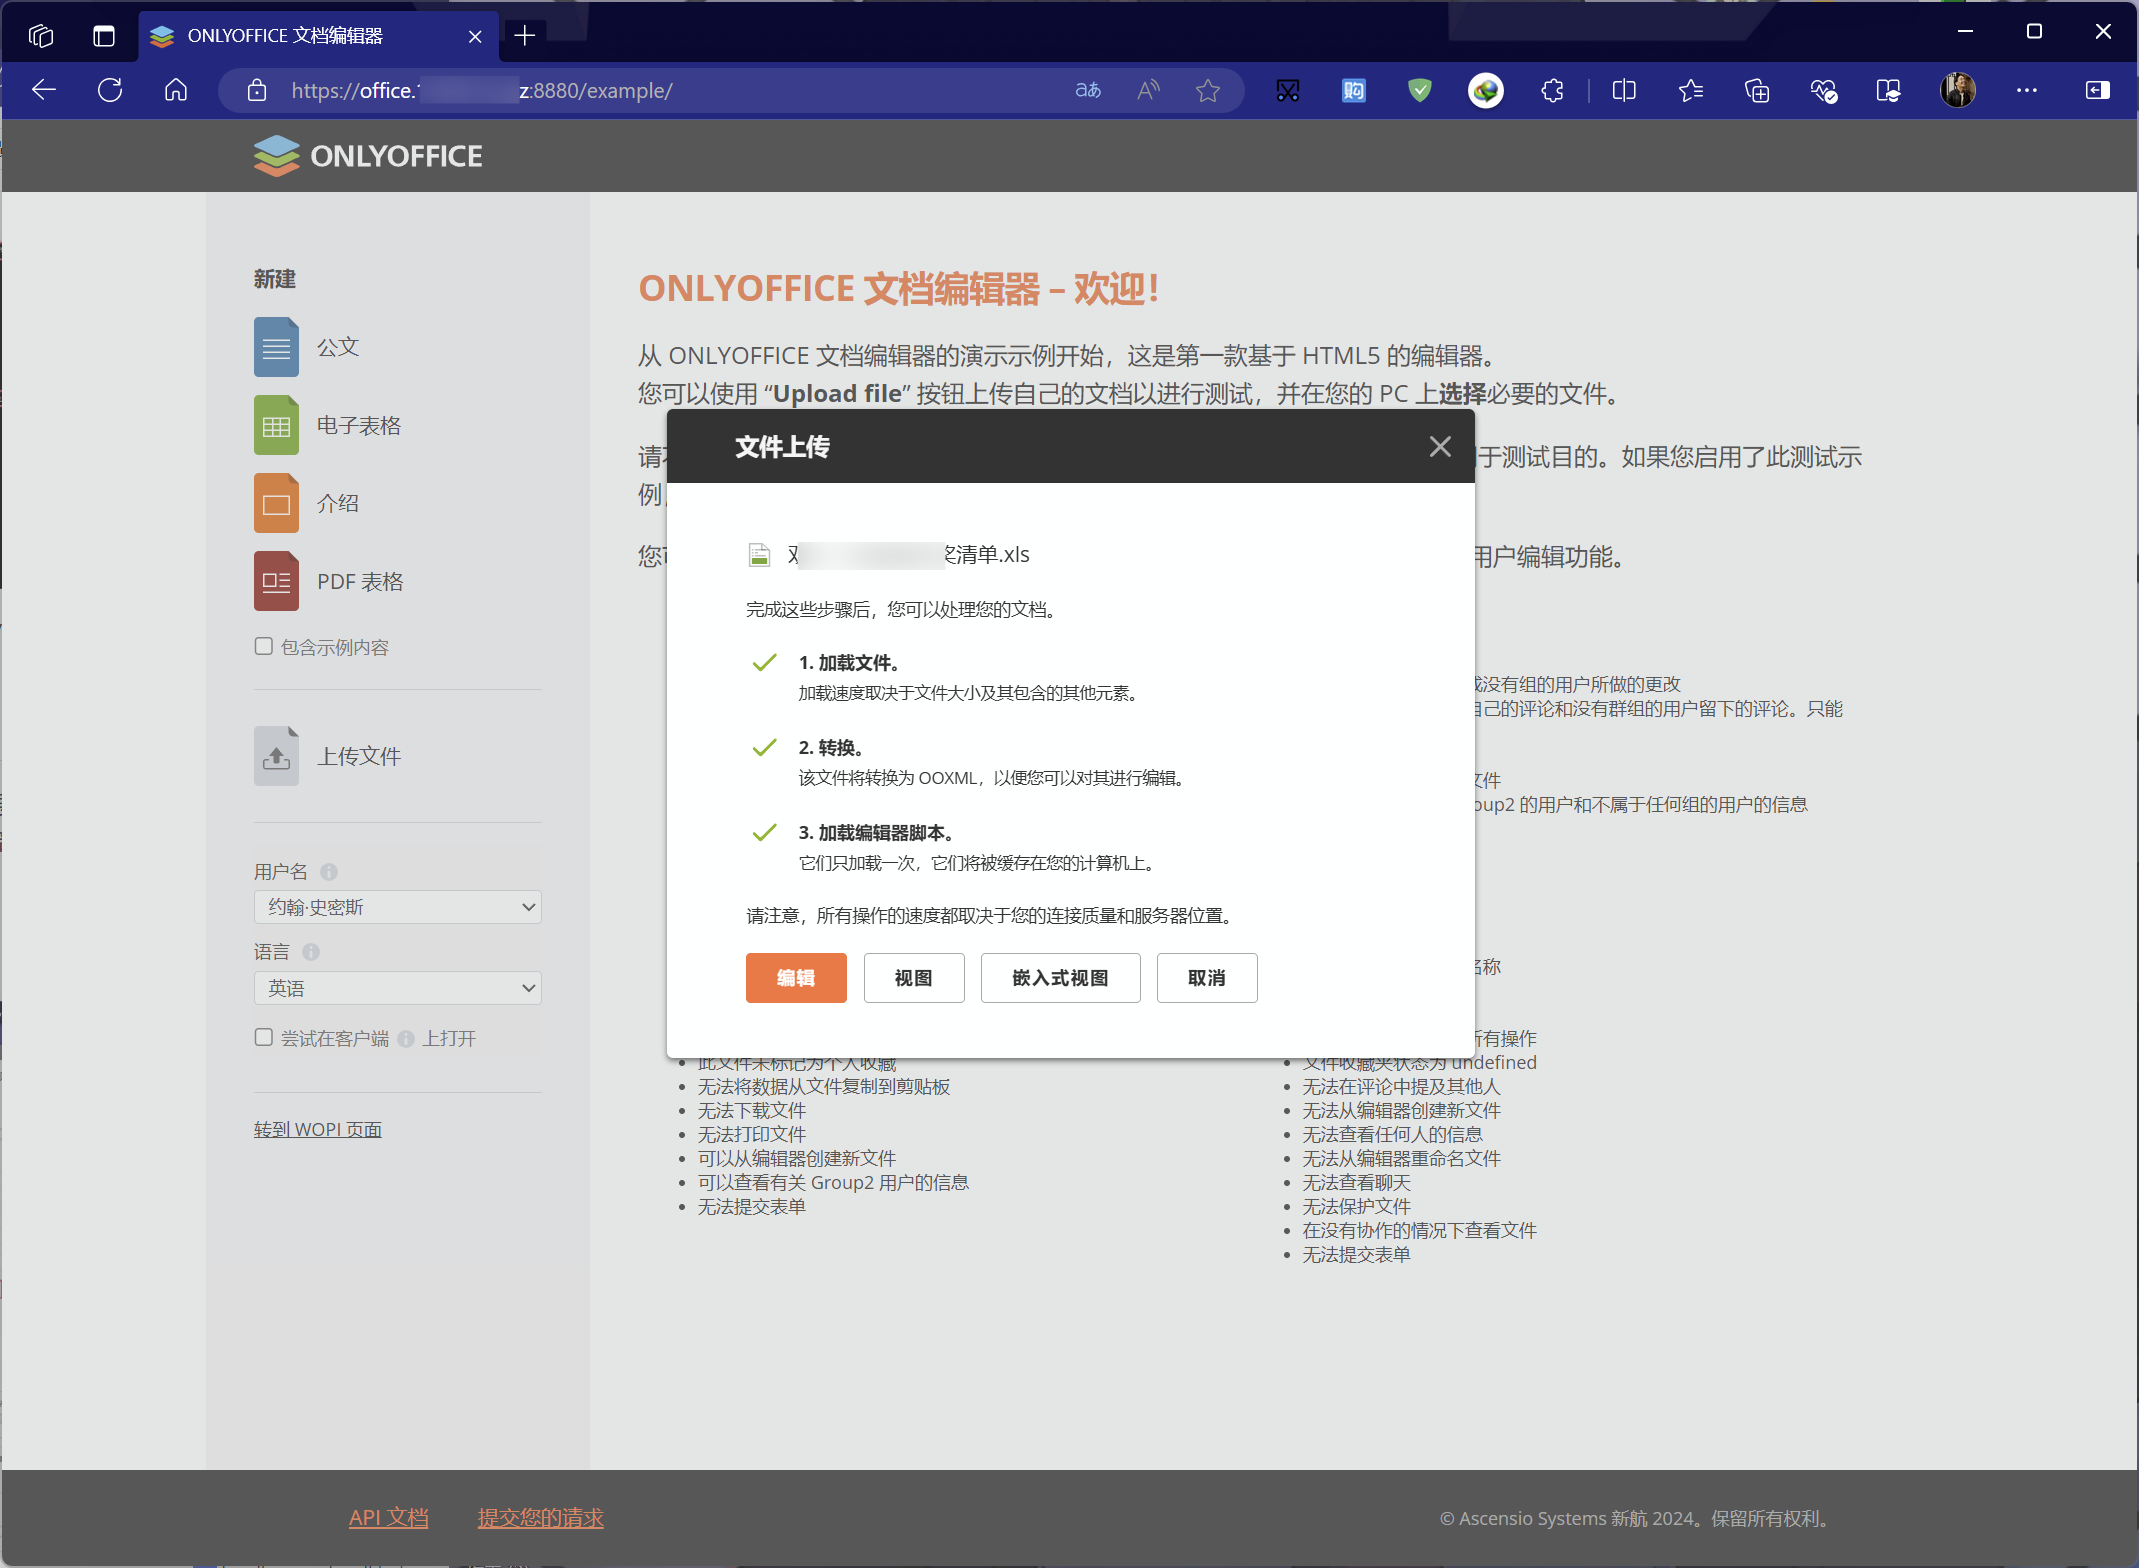Screen dimensions: 2139x1568
Task: Refresh the page
Action: (x=110, y=91)
